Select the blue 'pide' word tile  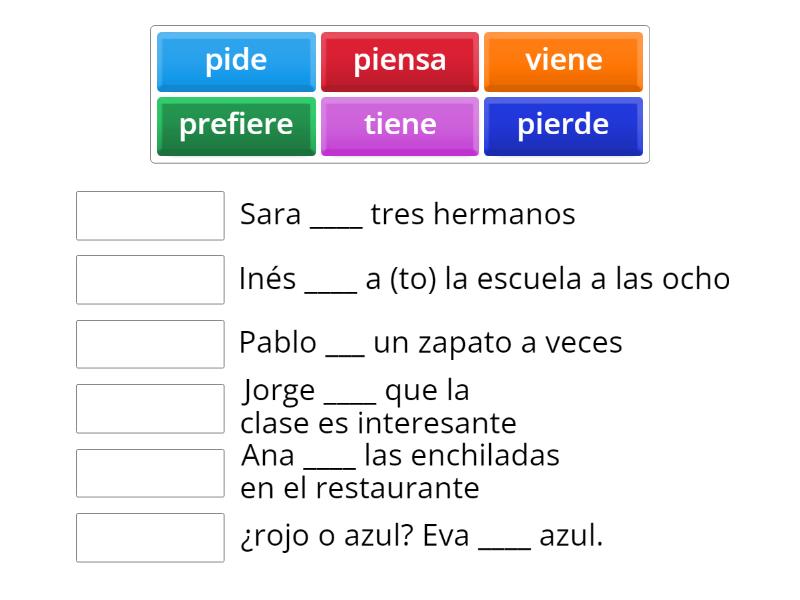[x=236, y=62]
